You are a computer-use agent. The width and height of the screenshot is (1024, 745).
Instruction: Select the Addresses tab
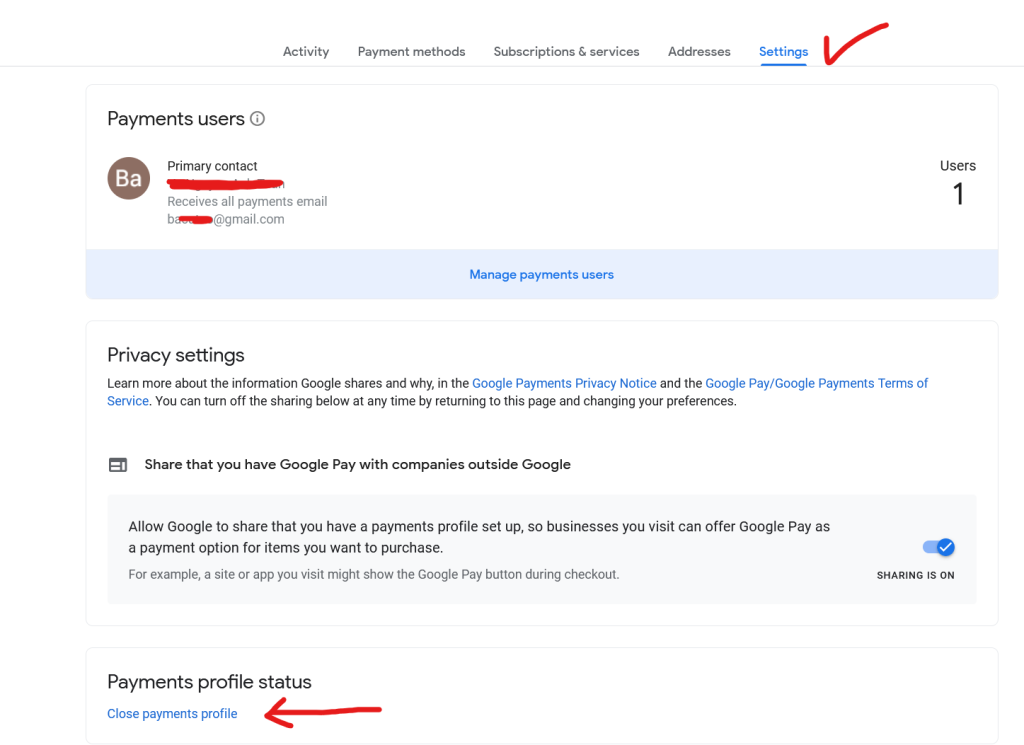pyautogui.click(x=699, y=52)
